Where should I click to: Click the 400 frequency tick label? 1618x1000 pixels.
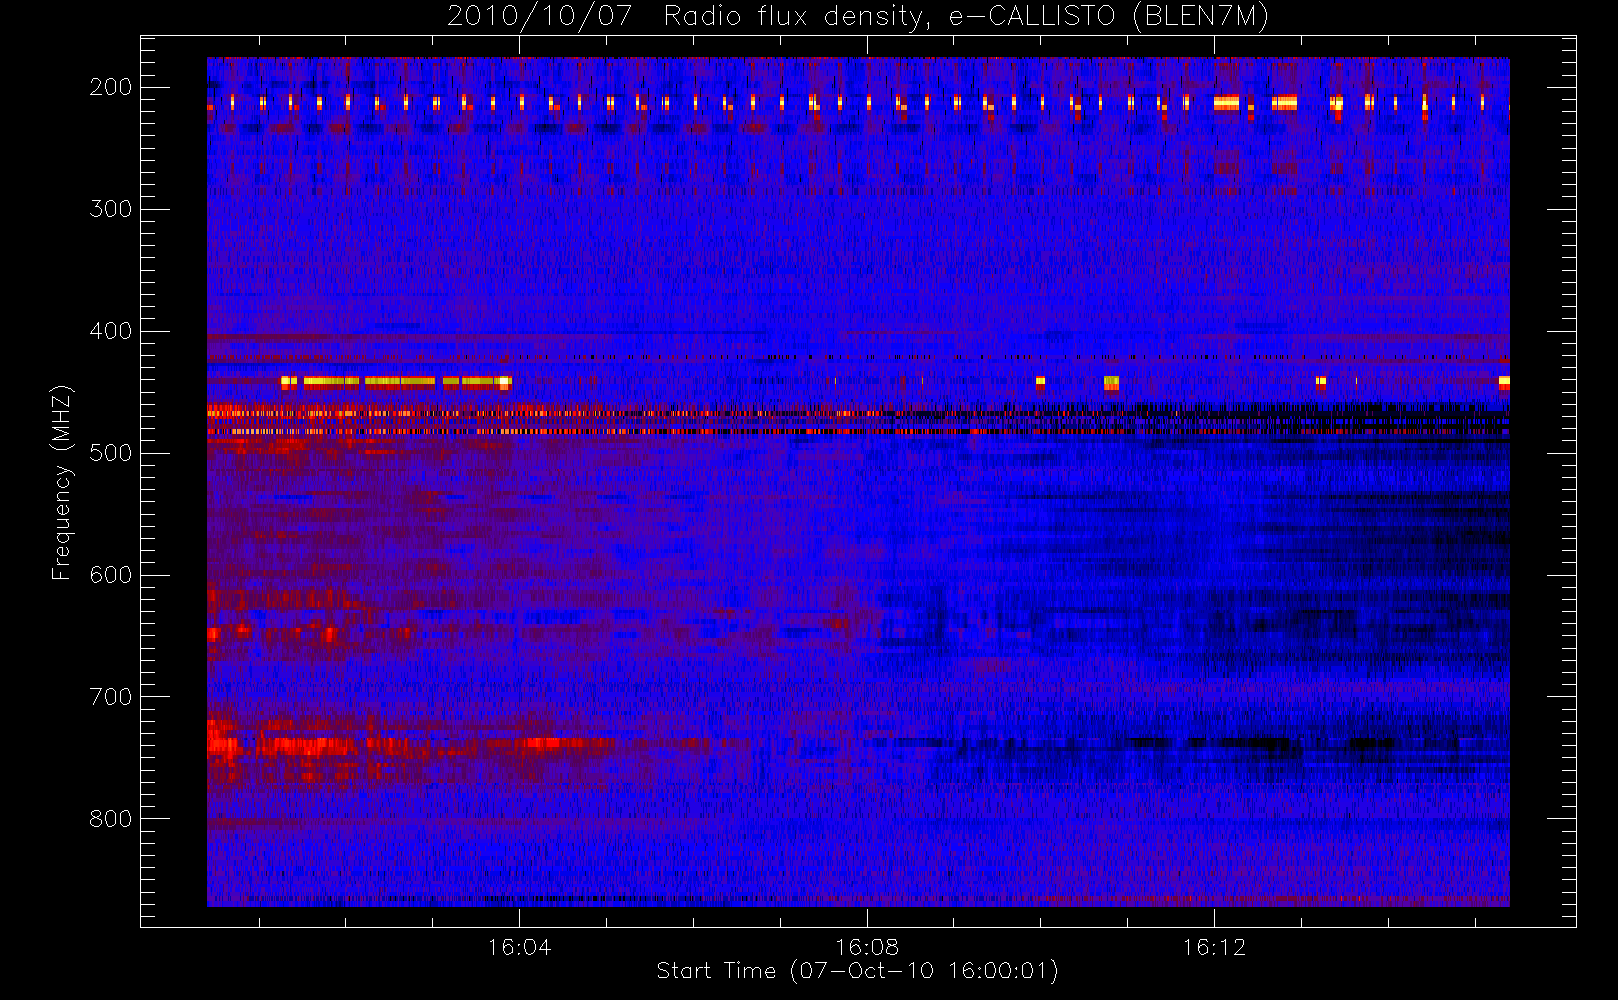click(111, 331)
